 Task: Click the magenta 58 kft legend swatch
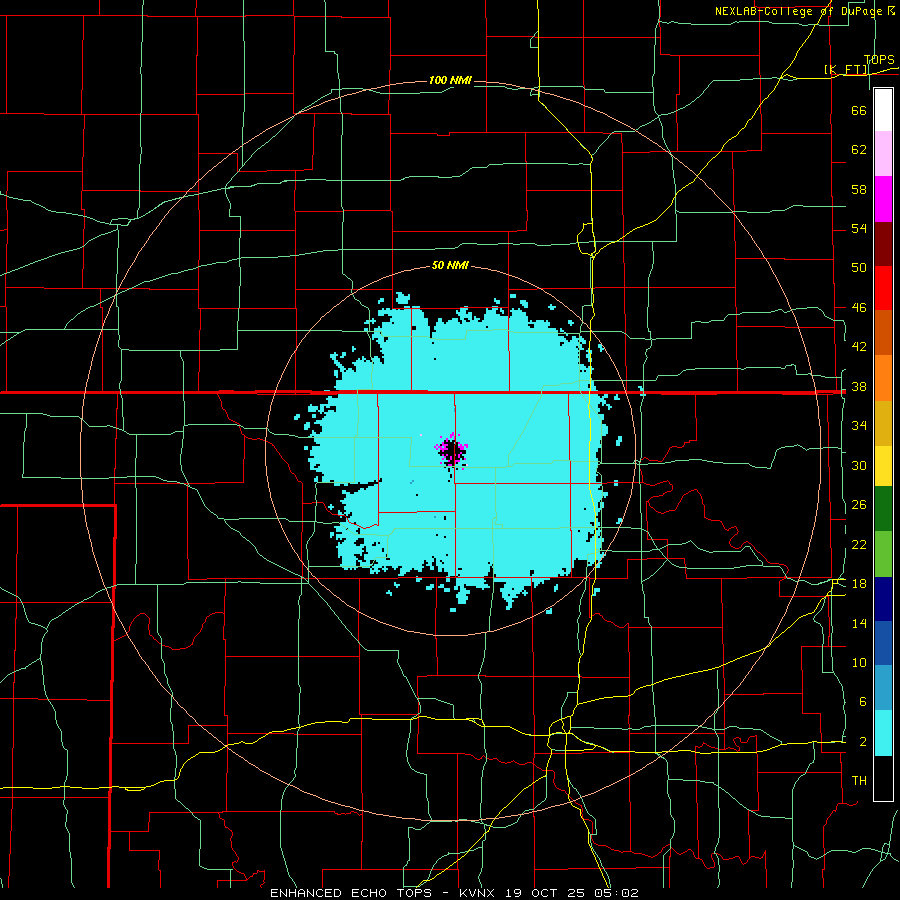[x=883, y=199]
